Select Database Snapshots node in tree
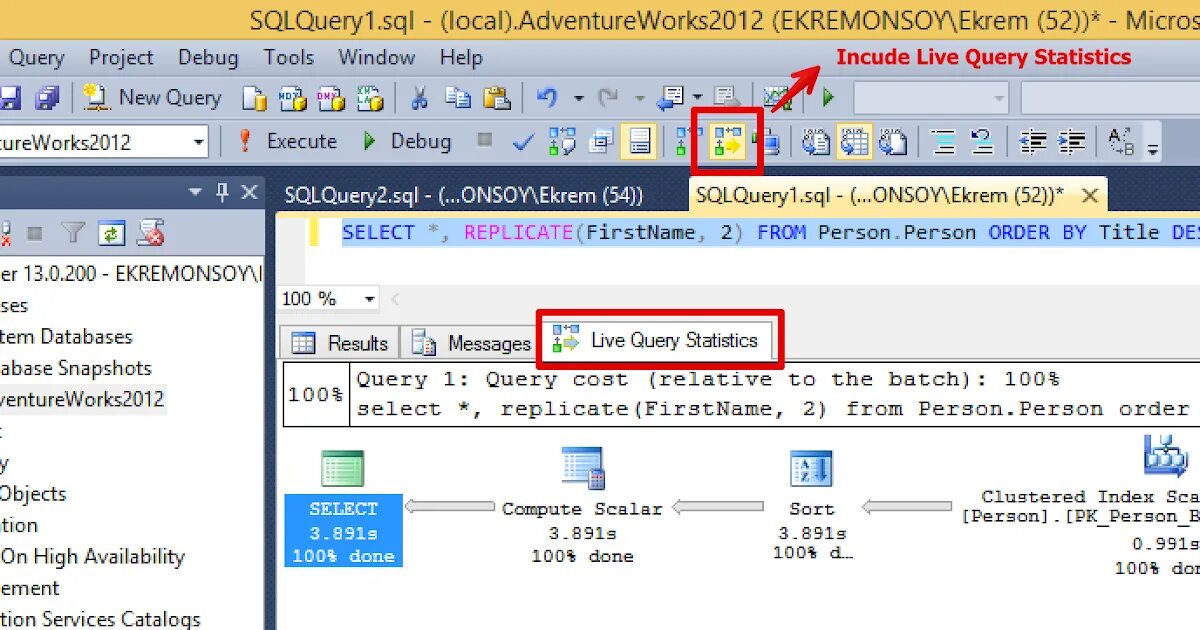 pos(76,368)
